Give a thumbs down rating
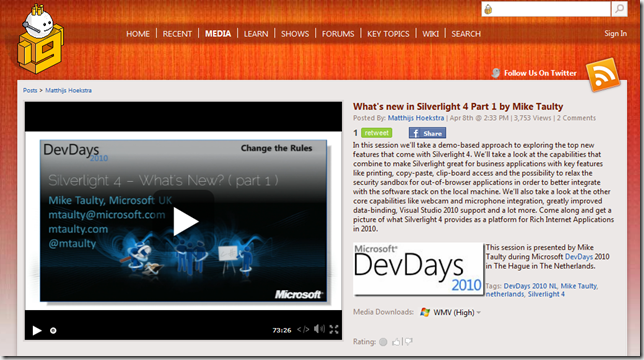Image resolution: width=644 pixels, height=360 pixels. pos(409,342)
